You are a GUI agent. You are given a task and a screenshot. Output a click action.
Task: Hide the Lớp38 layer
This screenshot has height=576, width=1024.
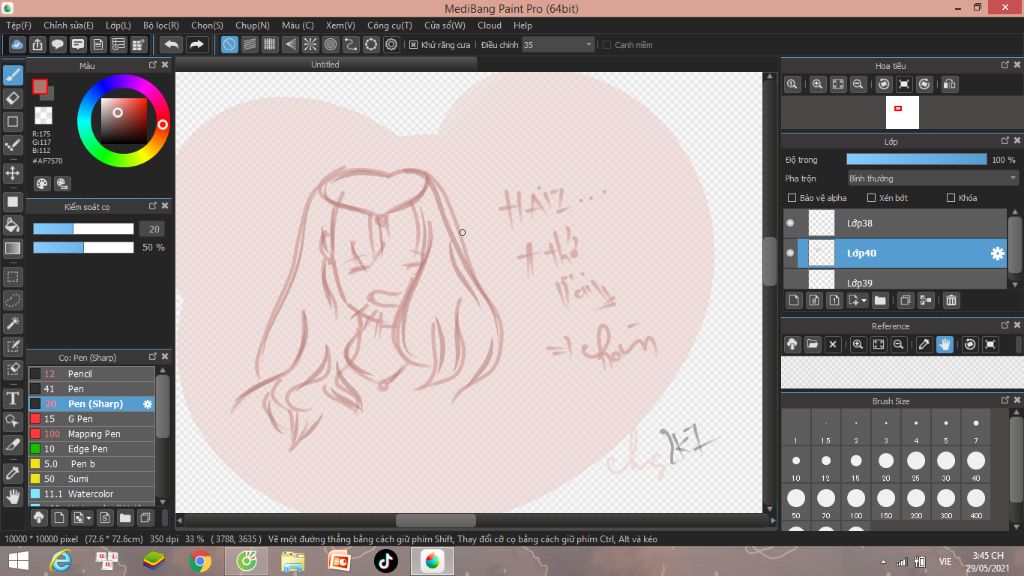pyautogui.click(x=790, y=223)
